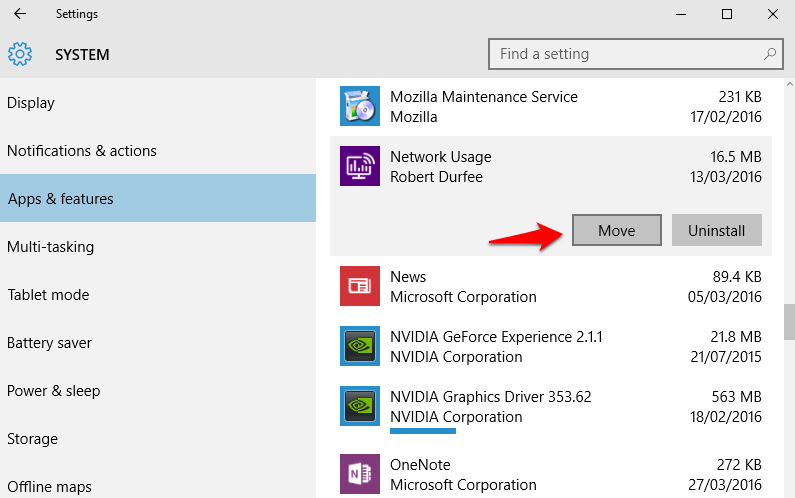Click the Find a setting box
The width and height of the screenshot is (795, 498).
pyautogui.click(x=636, y=54)
